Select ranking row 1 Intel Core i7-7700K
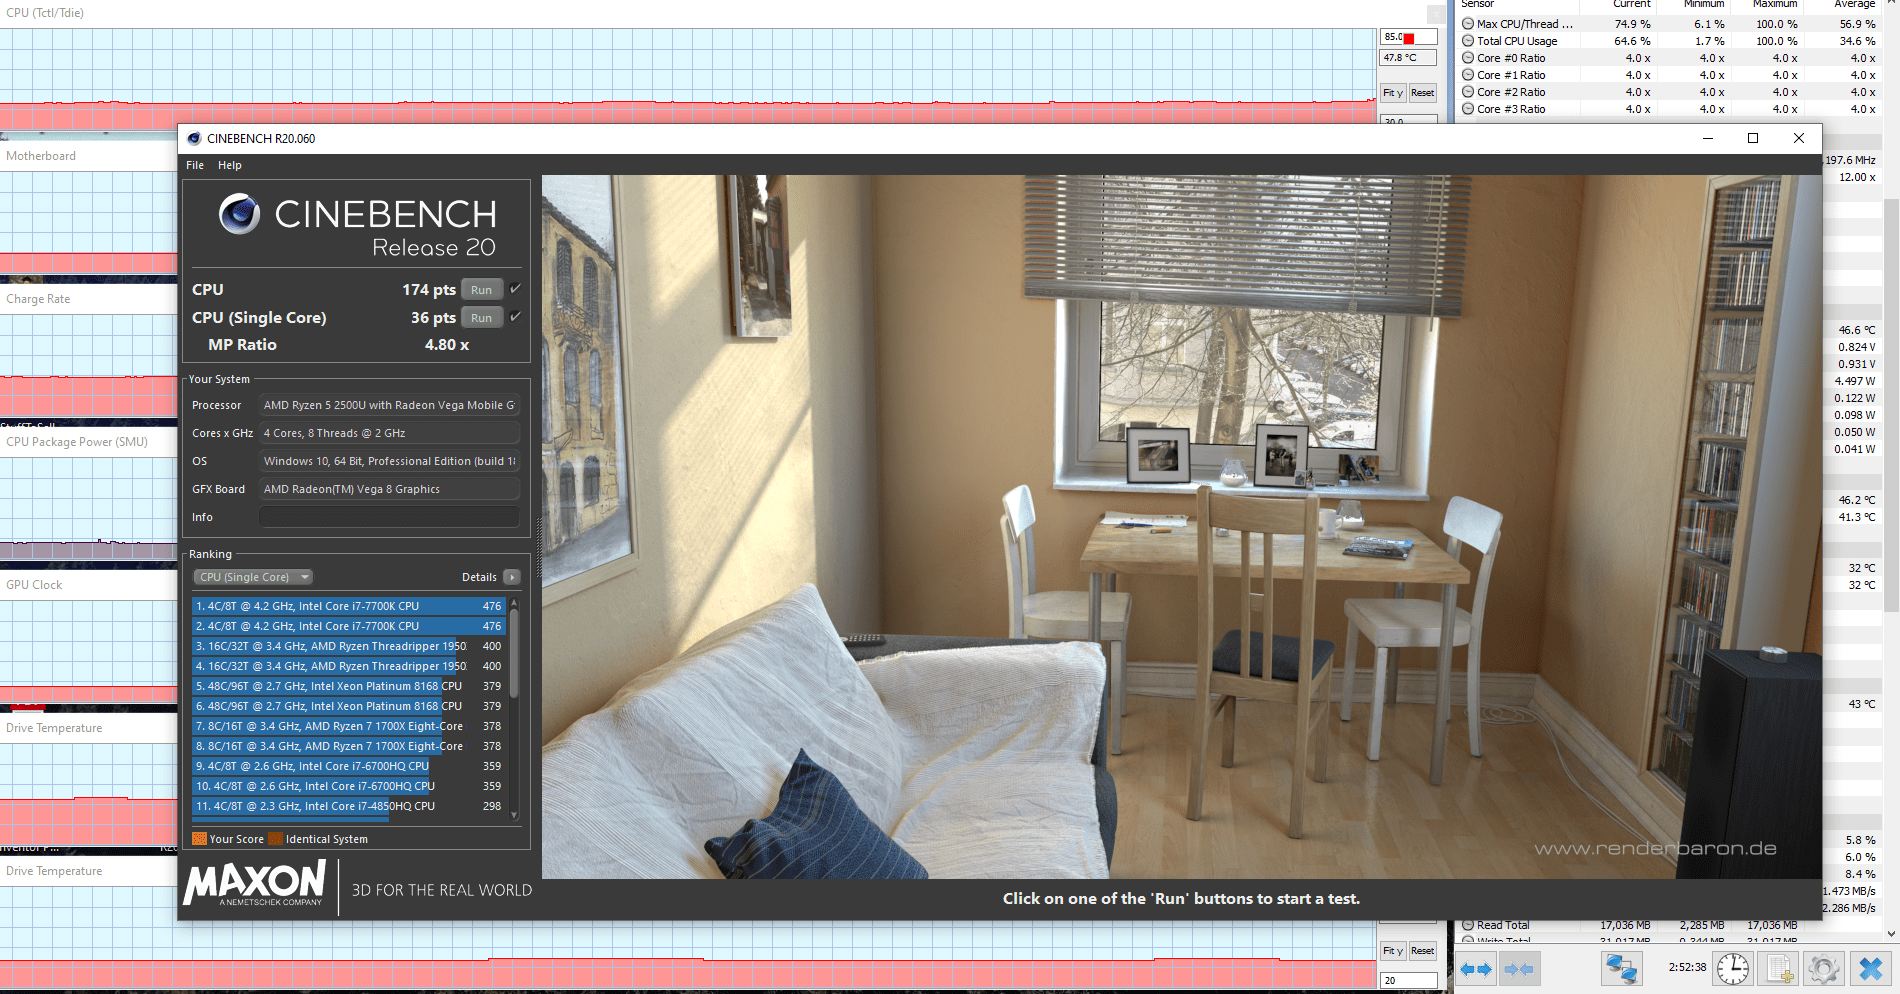Screen dimensions: 1900x994 (x=349, y=606)
